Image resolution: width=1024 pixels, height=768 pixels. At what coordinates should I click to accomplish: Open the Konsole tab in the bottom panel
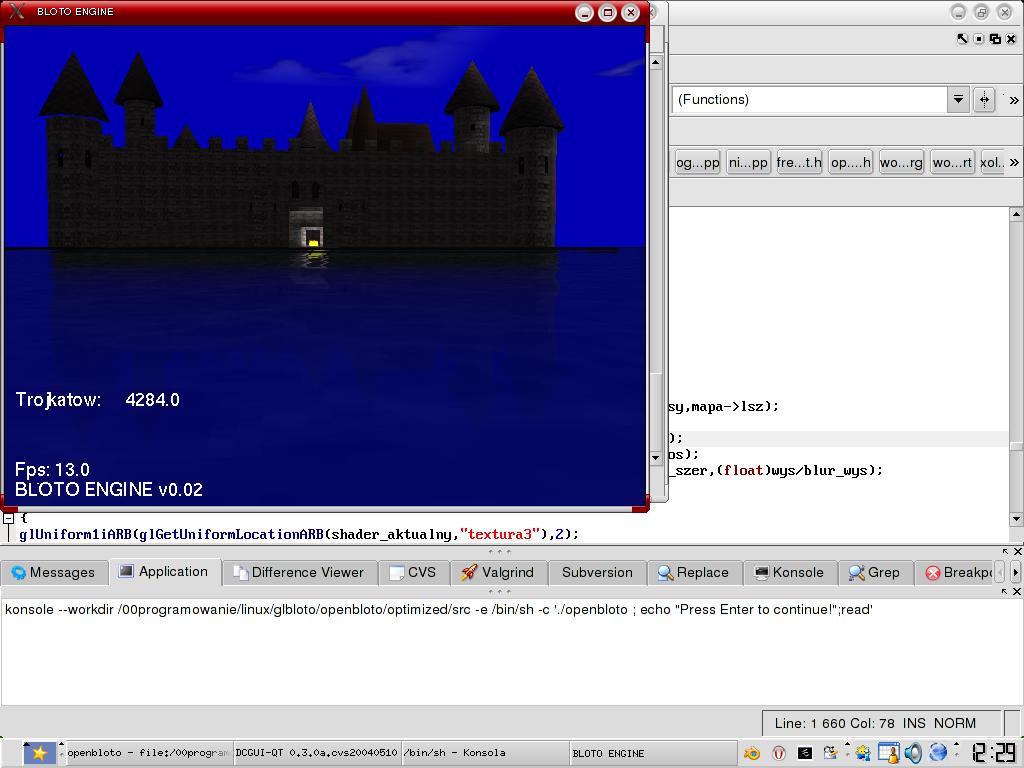pyautogui.click(x=789, y=573)
